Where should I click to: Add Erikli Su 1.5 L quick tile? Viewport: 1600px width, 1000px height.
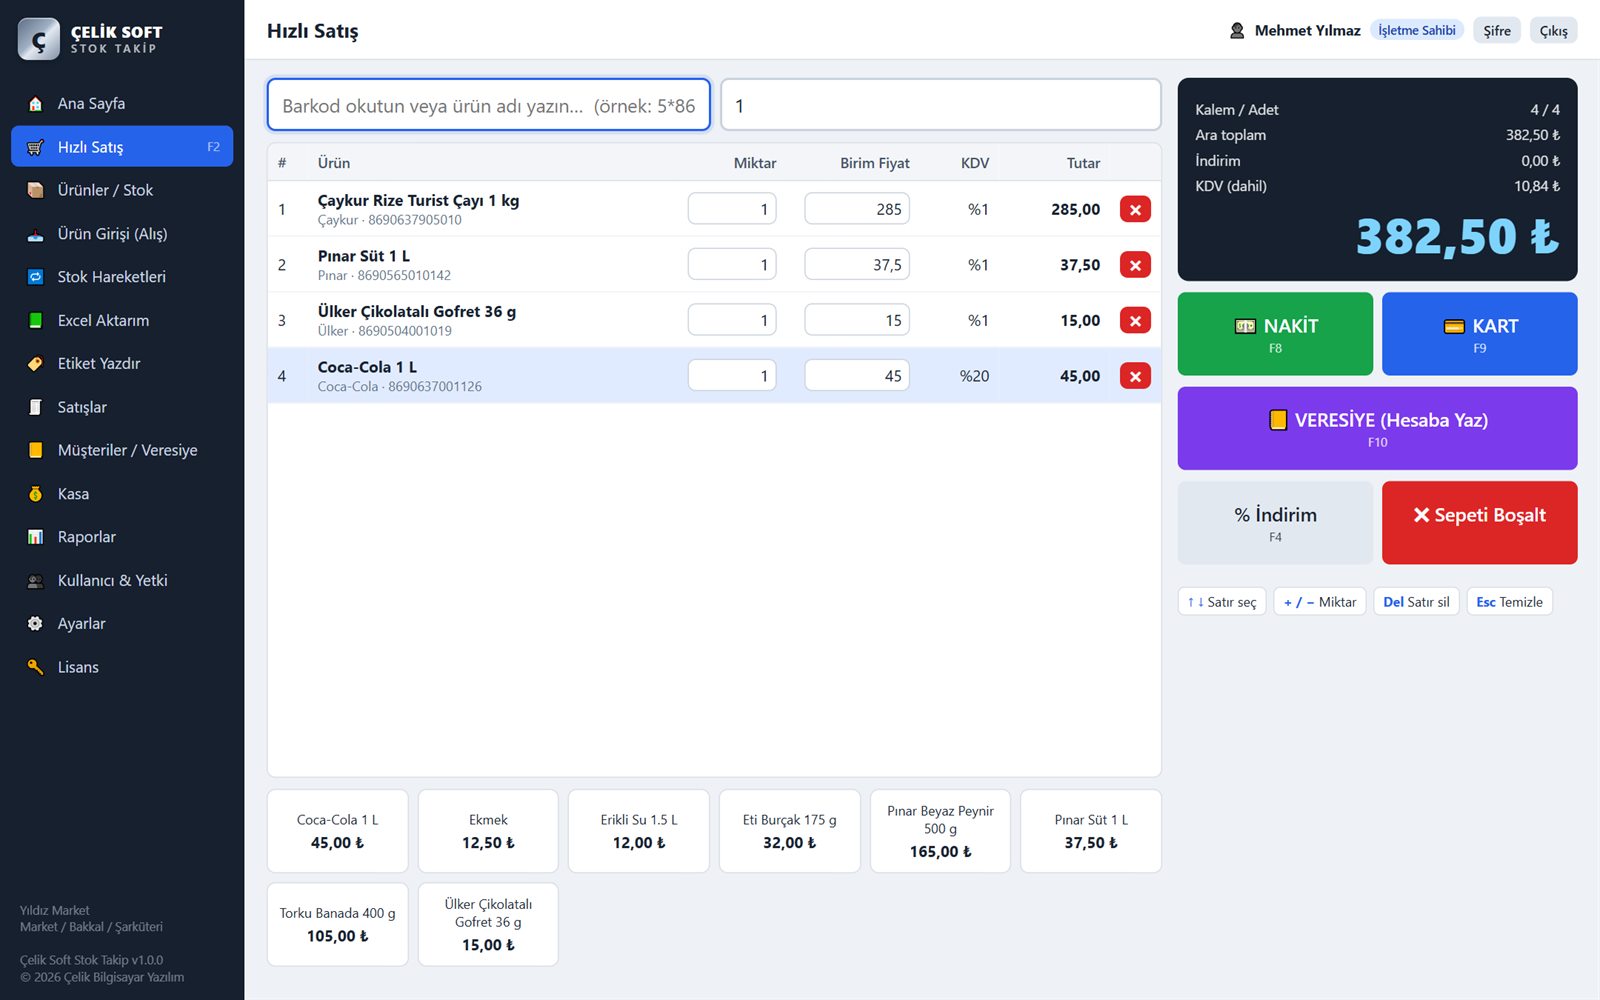[639, 831]
